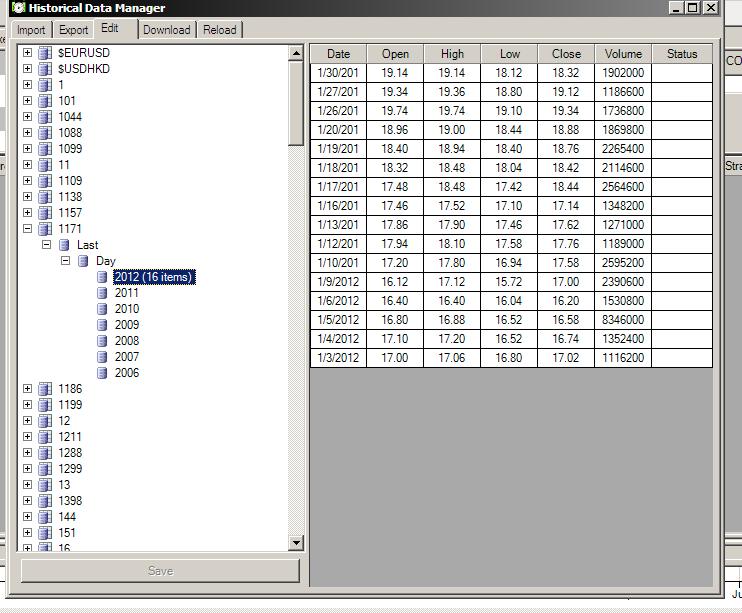Viewport: 742px width, 613px height.
Task: Click Historical Data Manager title bar icon
Action: point(18,8)
